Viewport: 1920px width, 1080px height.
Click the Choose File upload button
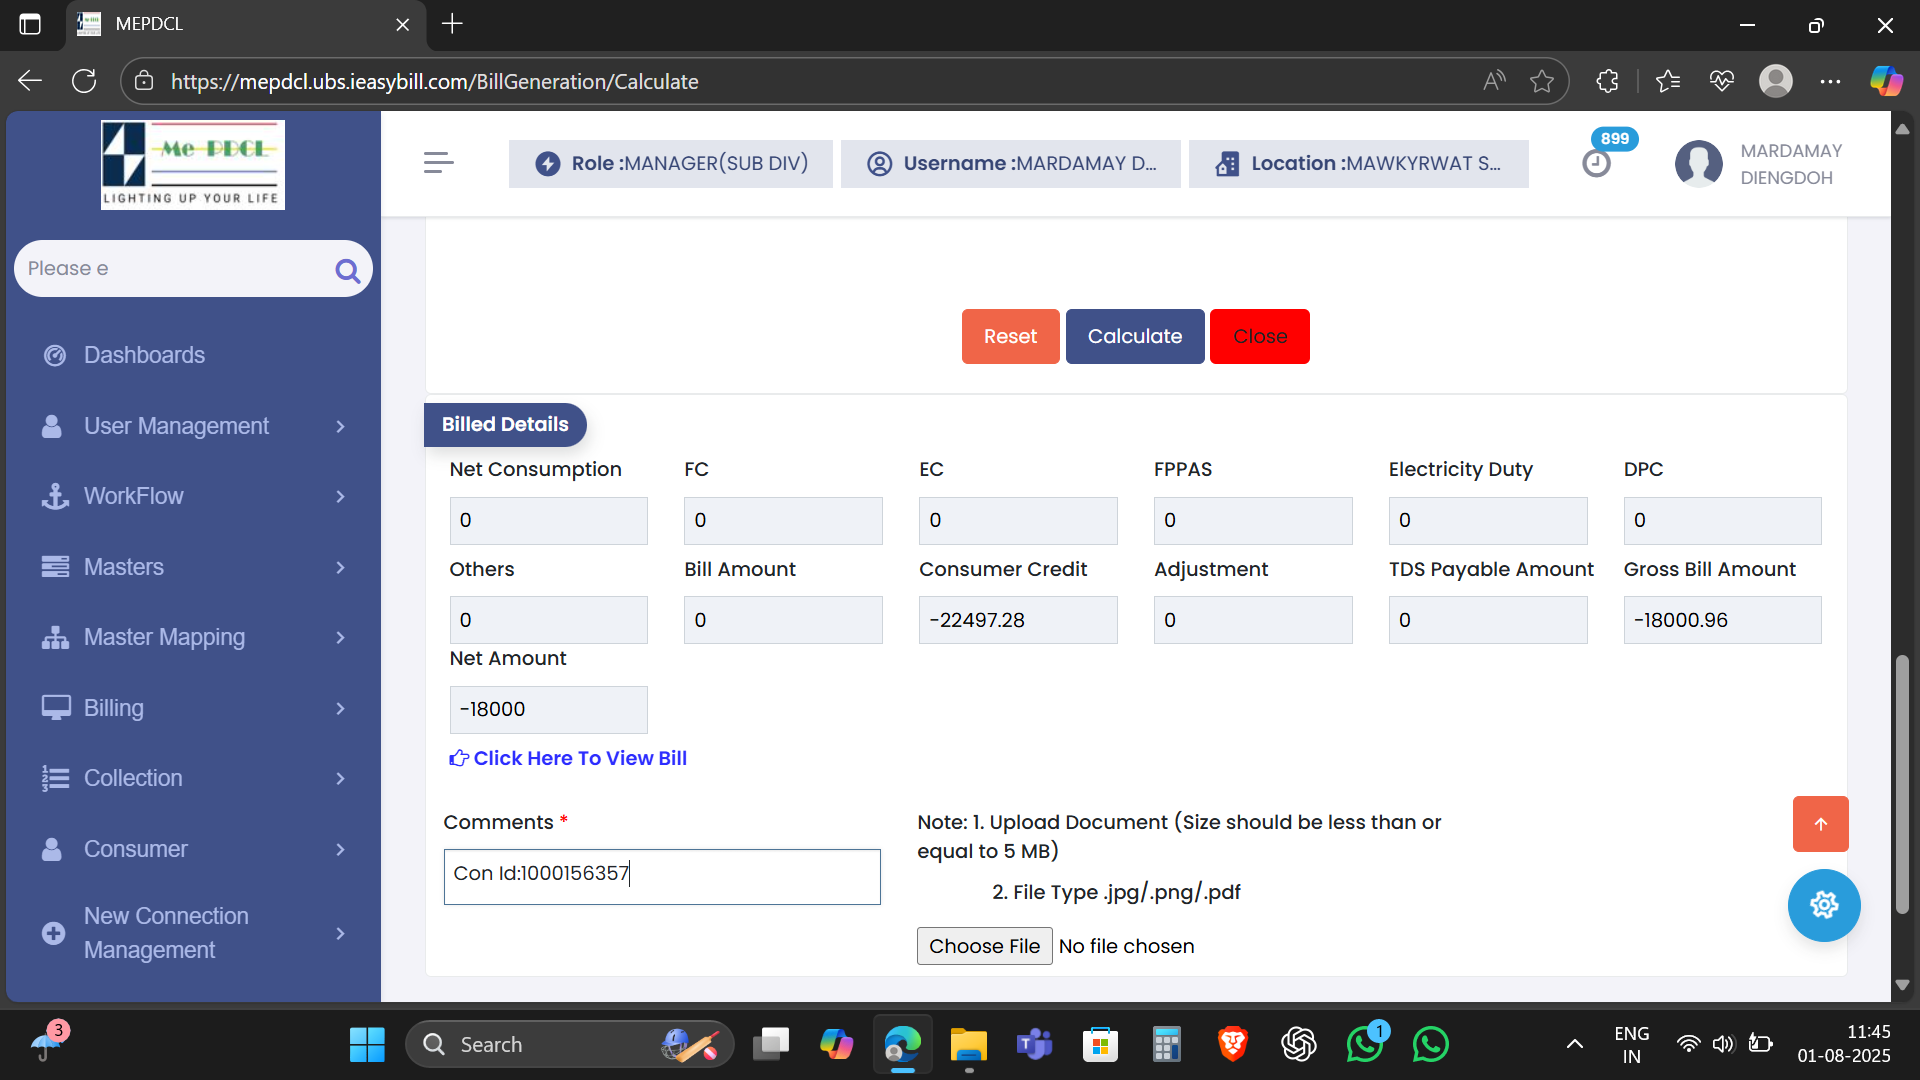click(x=984, y=946)
